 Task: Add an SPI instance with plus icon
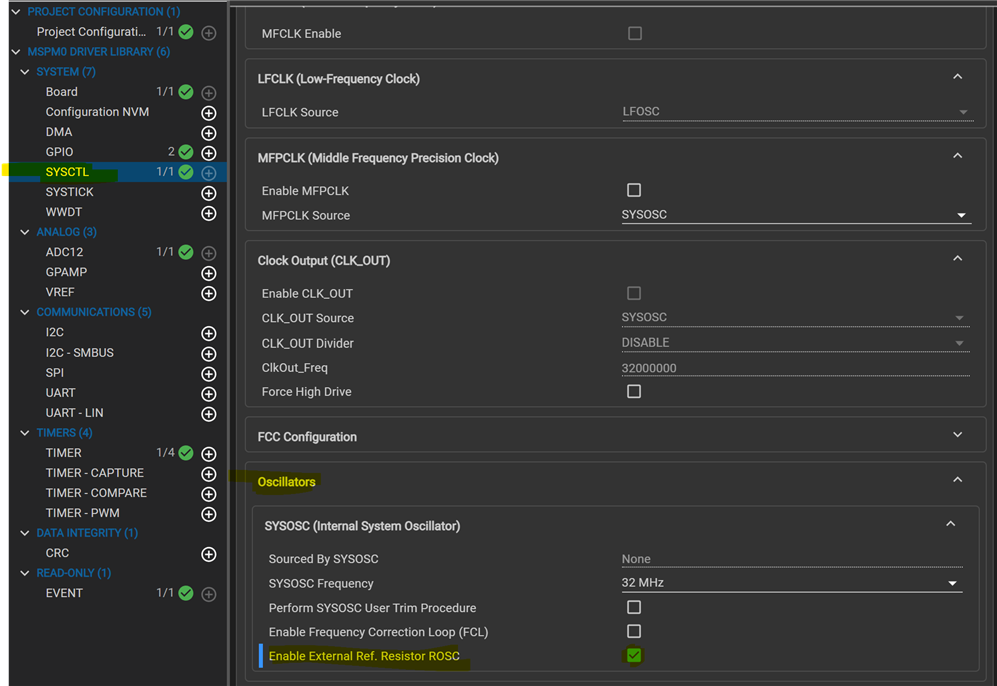[209, 374]
